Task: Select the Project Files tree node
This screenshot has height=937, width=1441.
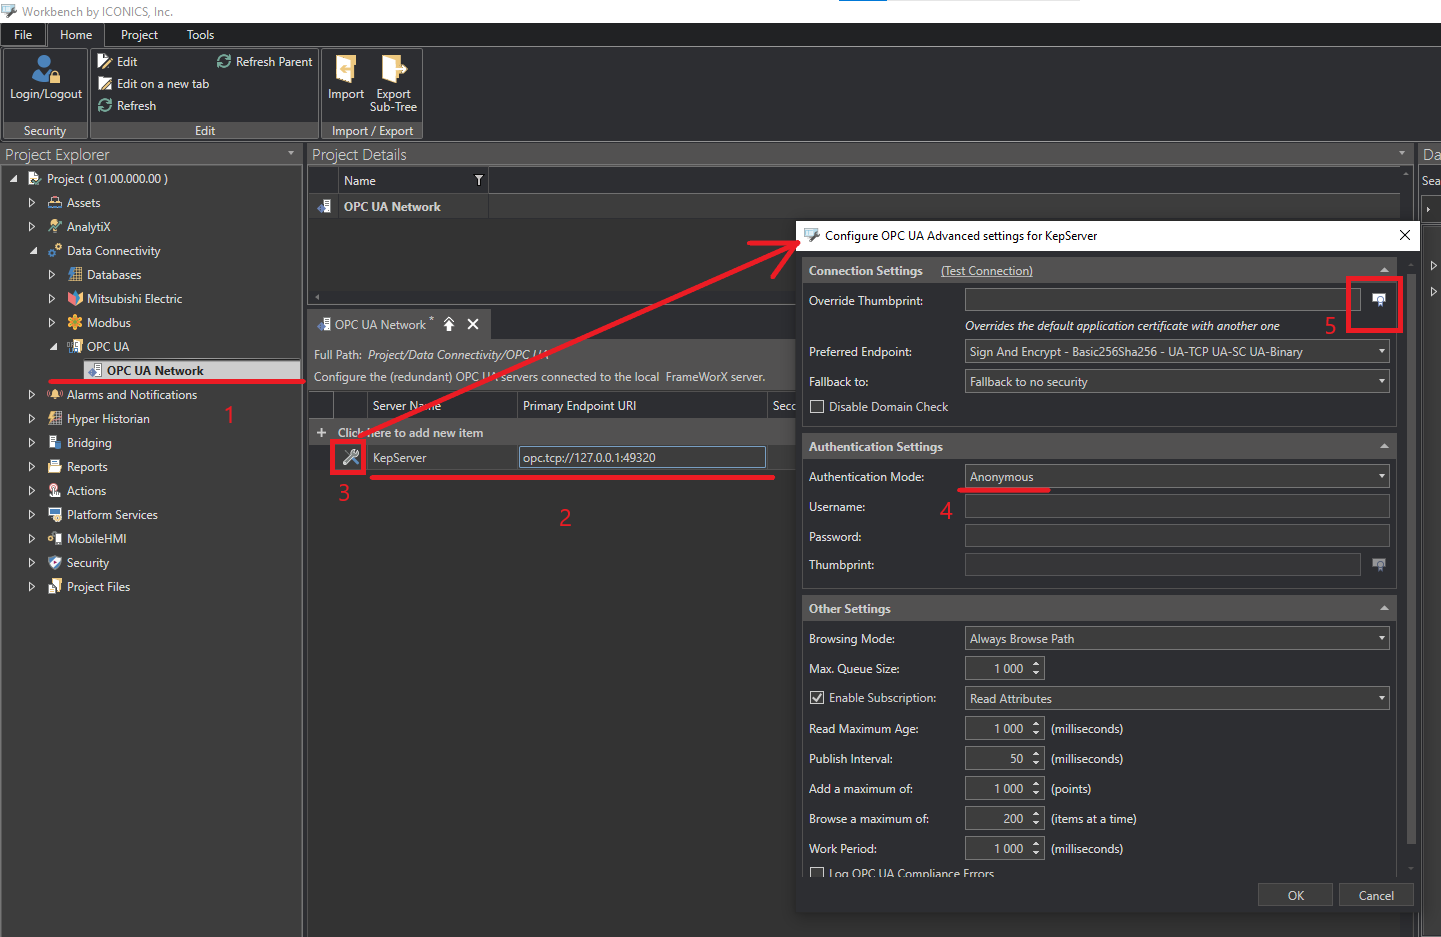Action: (x=98, y=587)
